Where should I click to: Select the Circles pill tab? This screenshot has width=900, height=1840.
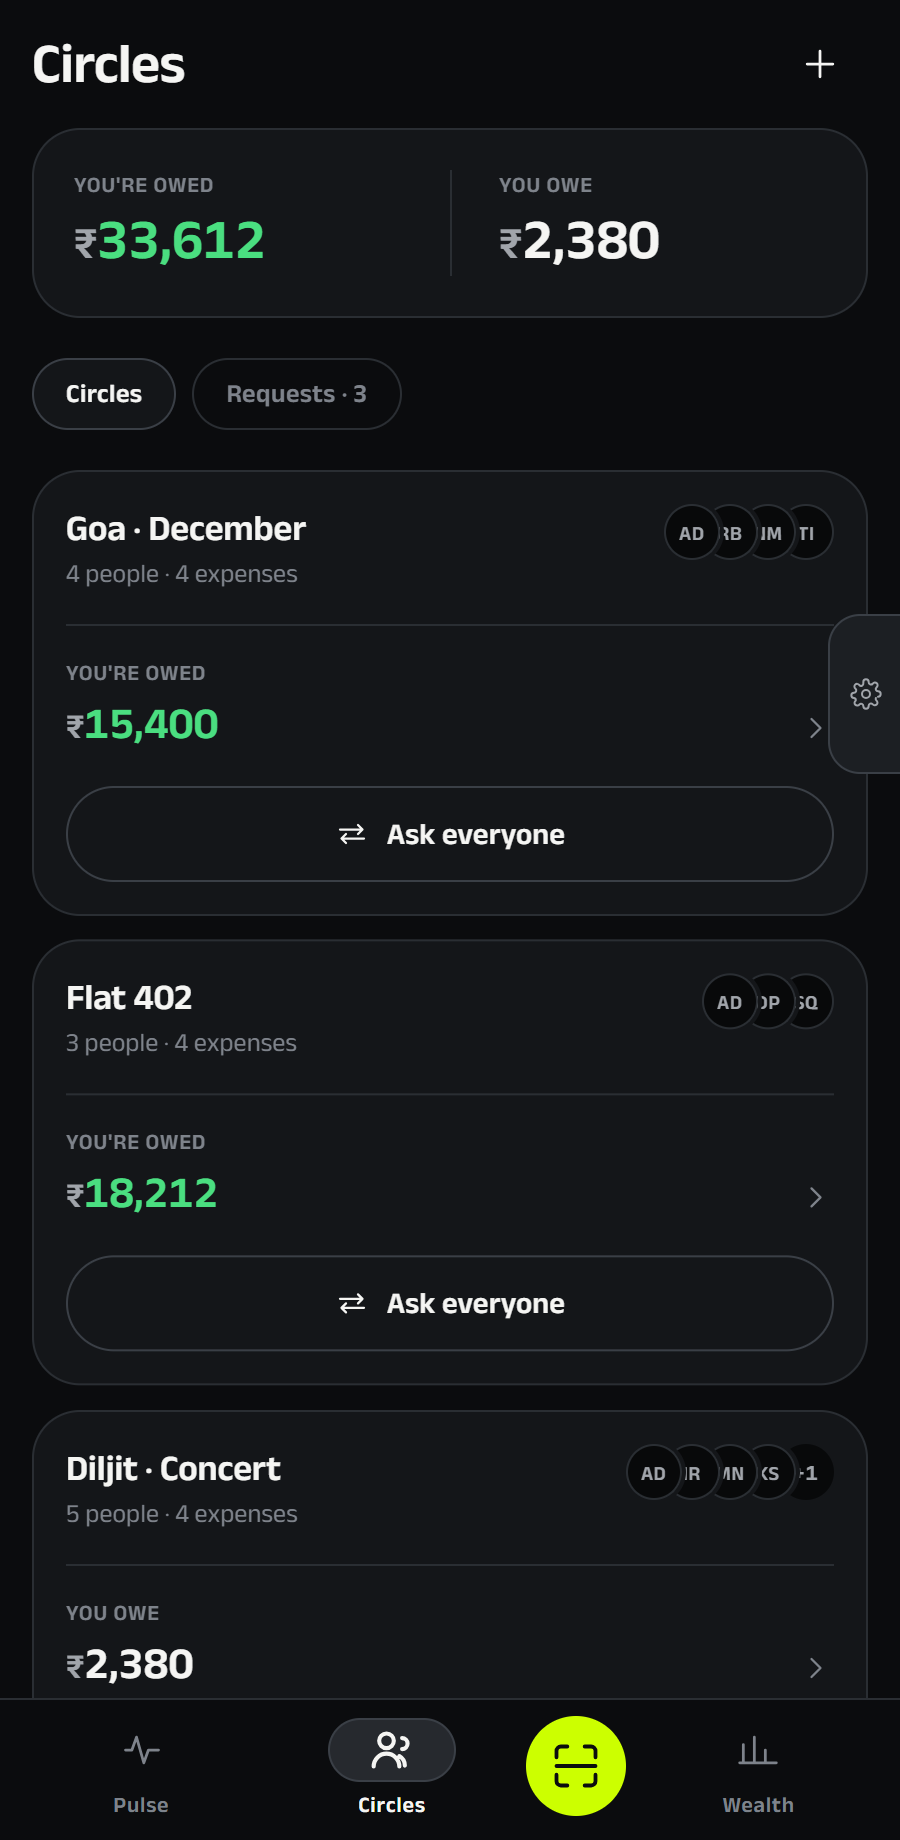[104, 394]
